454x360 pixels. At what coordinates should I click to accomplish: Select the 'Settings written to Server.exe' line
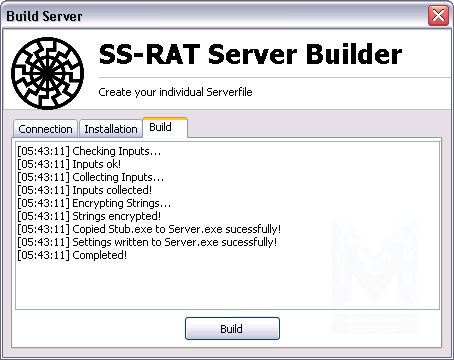(147, 242)
